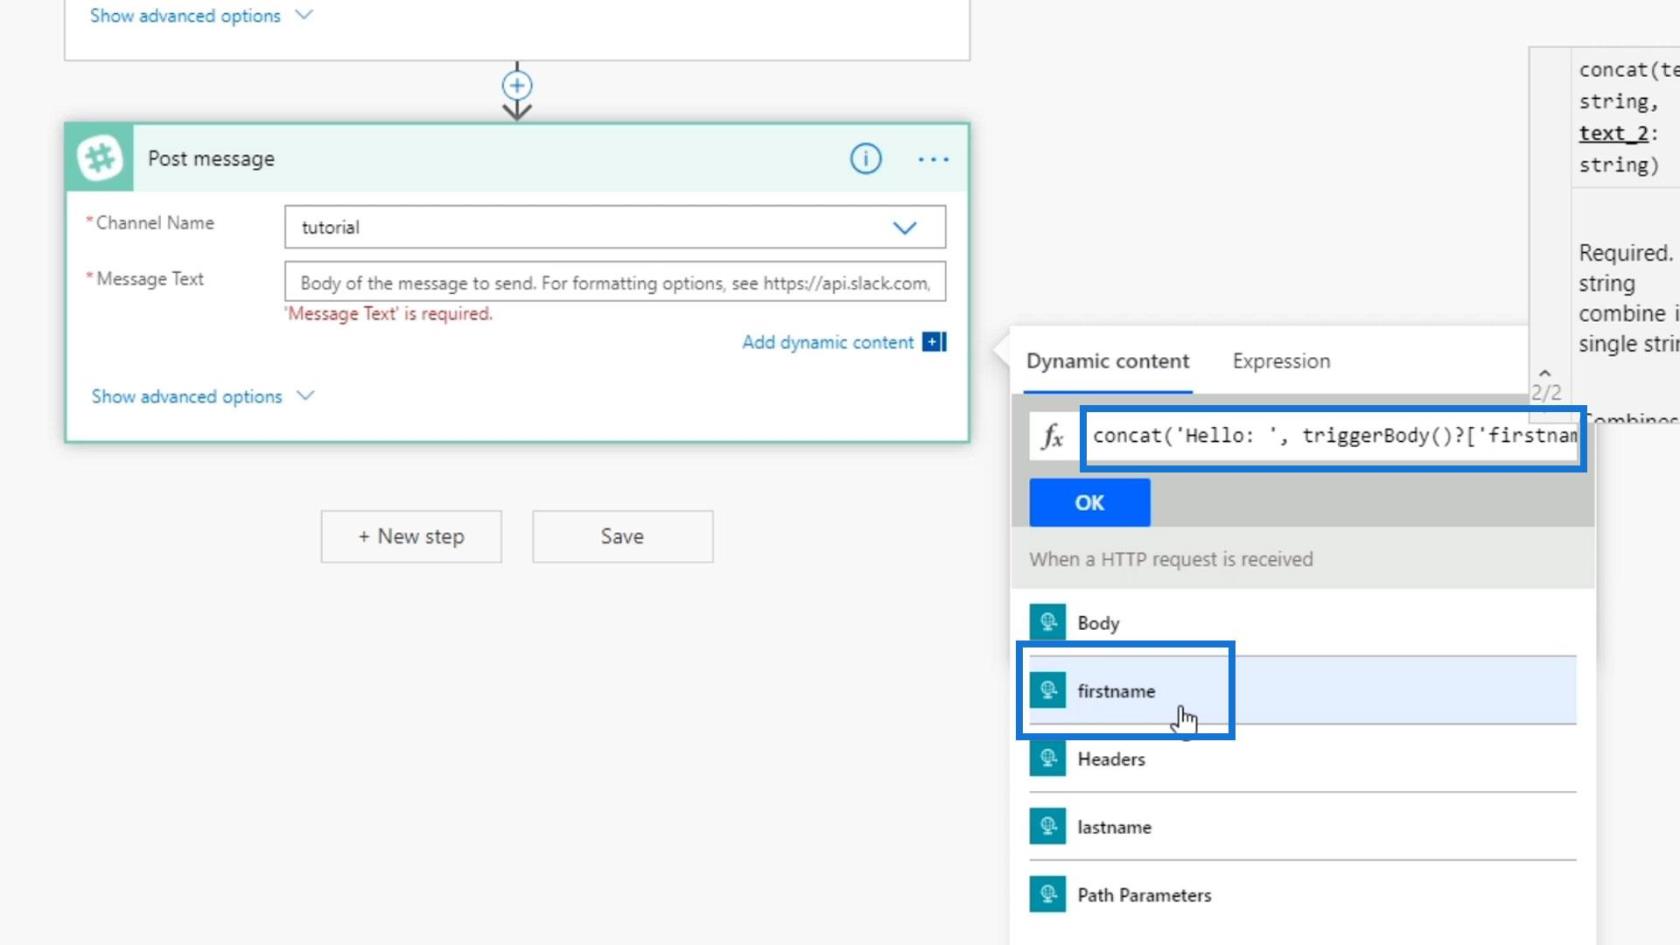Click the text_2 parameter in tooltip

1613,133
